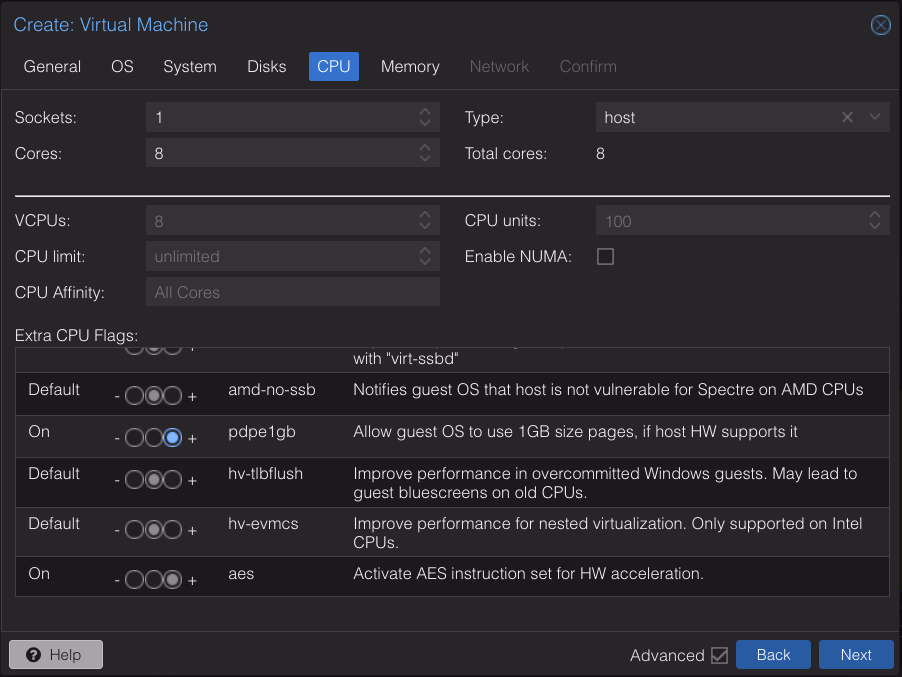Click plus on the hv-tlbflush flag row
Viewport: 902px width, 677px height.
point(192,479)
